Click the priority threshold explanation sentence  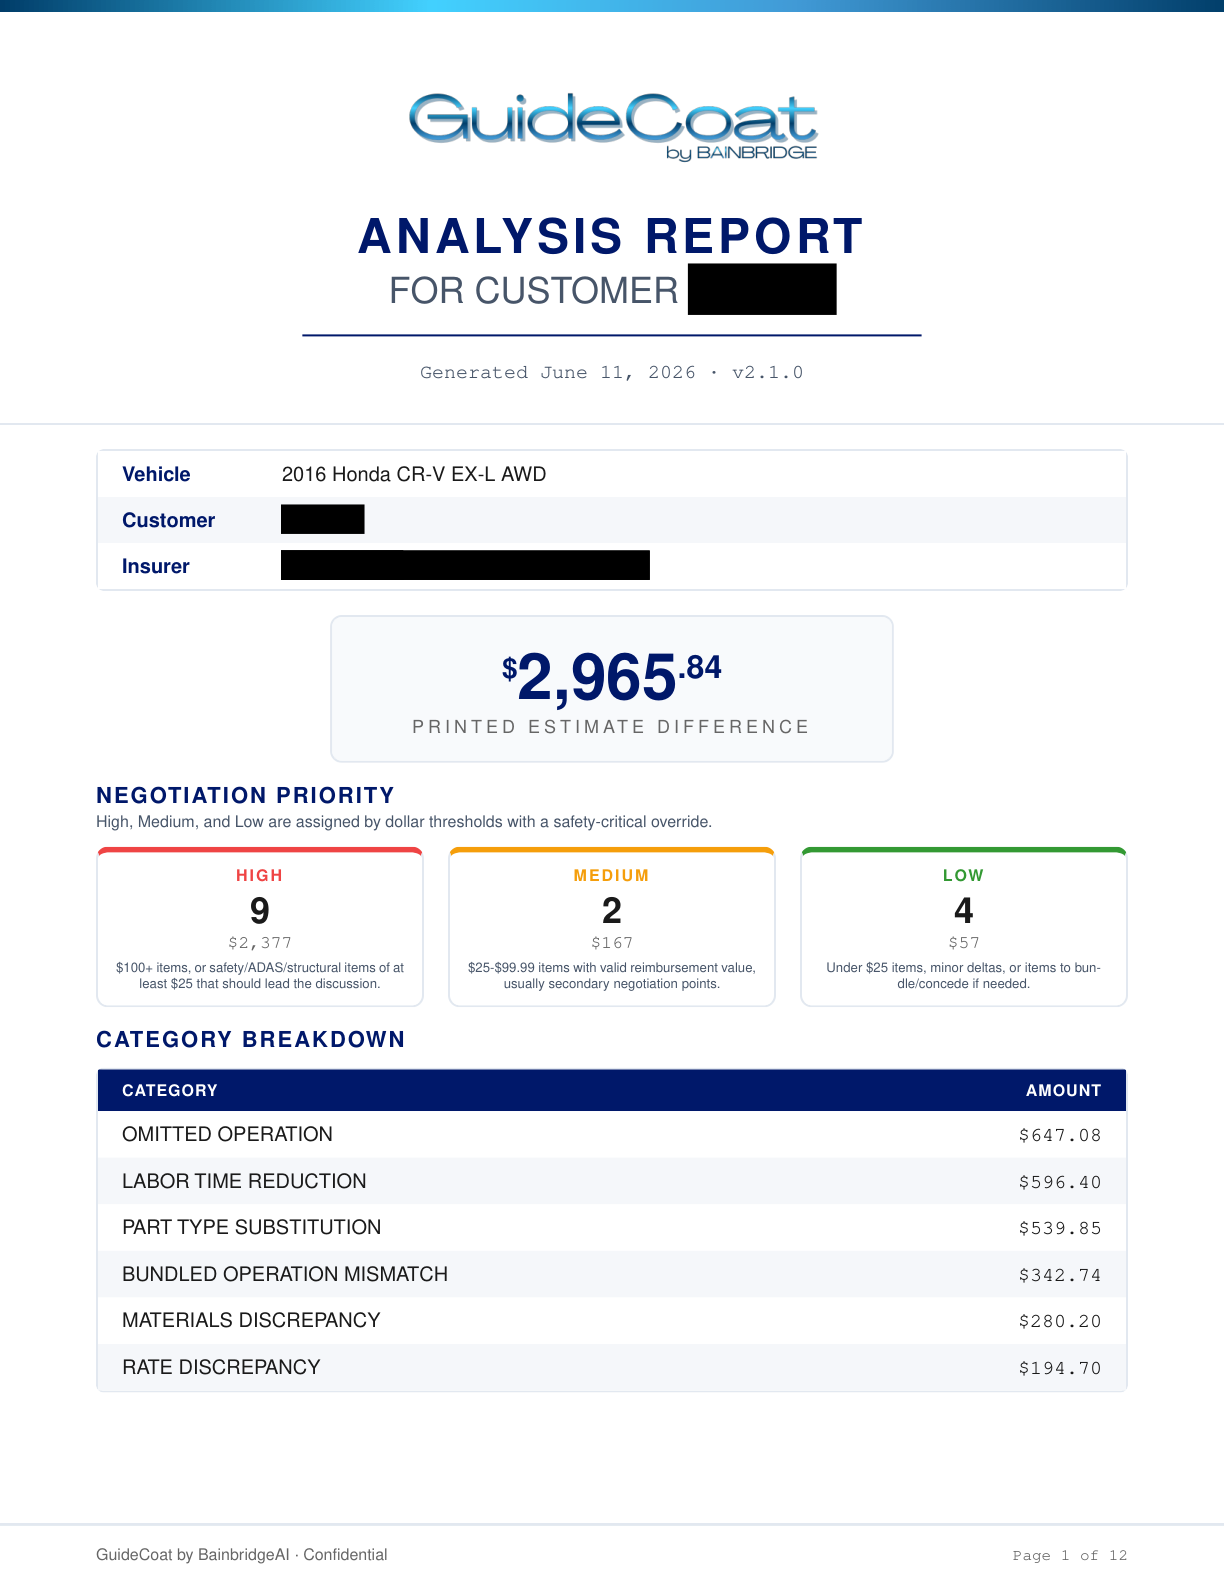[404, 822]
